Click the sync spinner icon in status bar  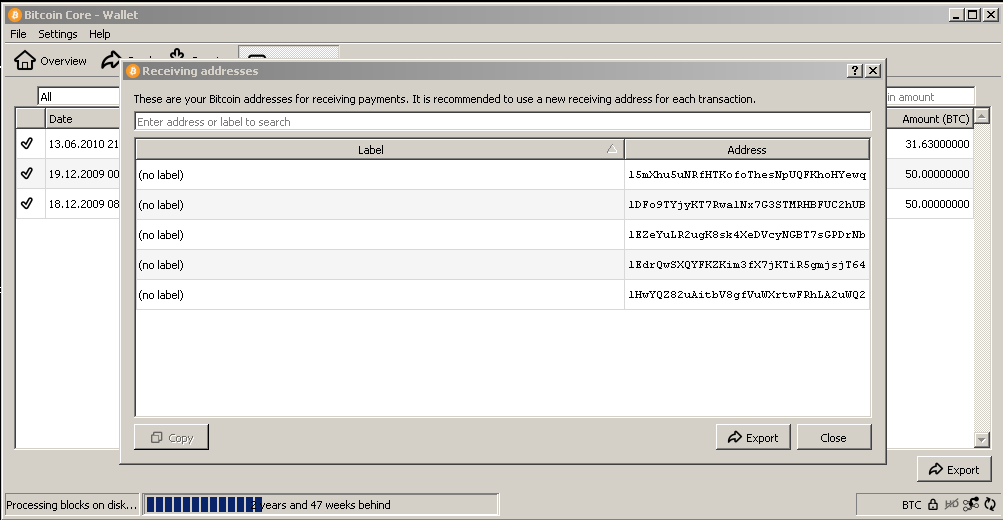click(x=990, y=505)
